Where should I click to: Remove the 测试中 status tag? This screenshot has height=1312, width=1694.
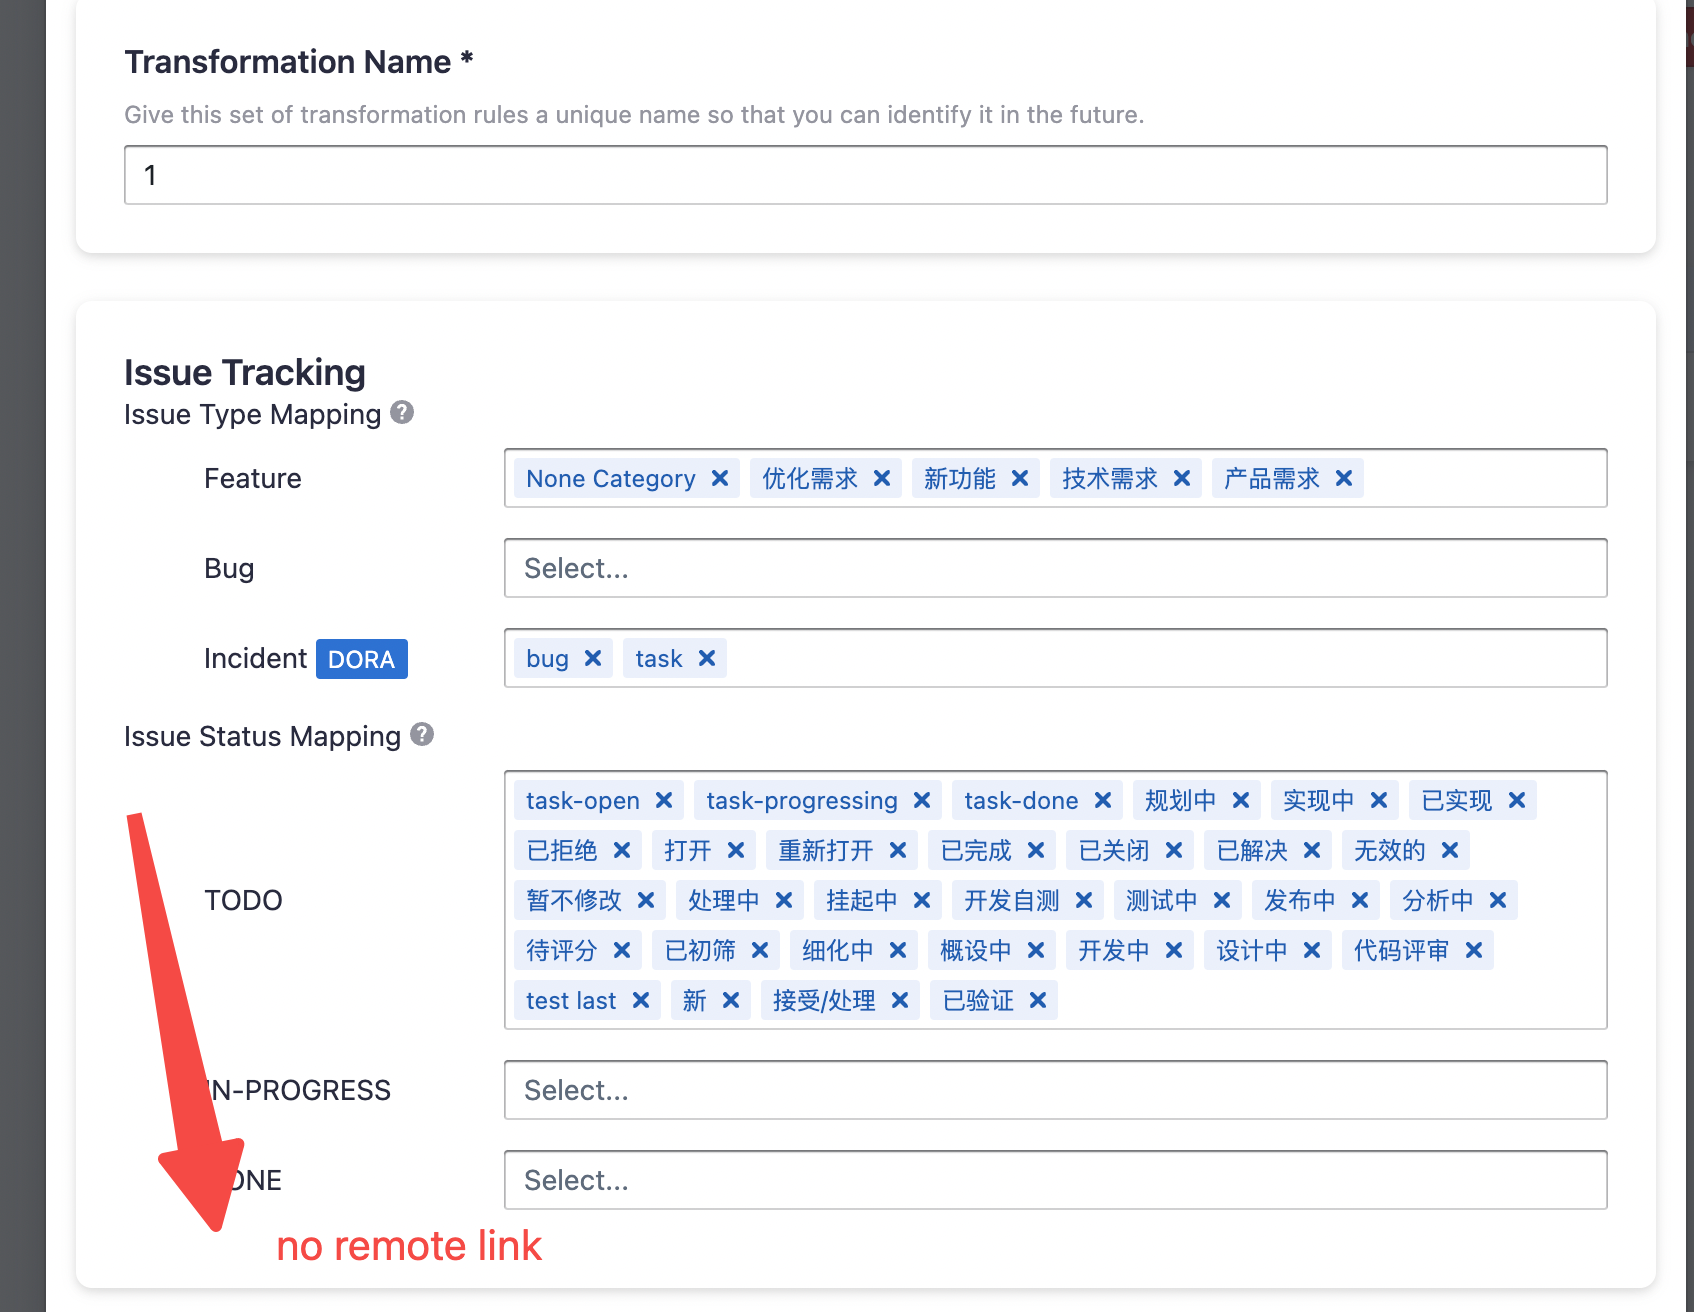click(x=1222, y=900)
